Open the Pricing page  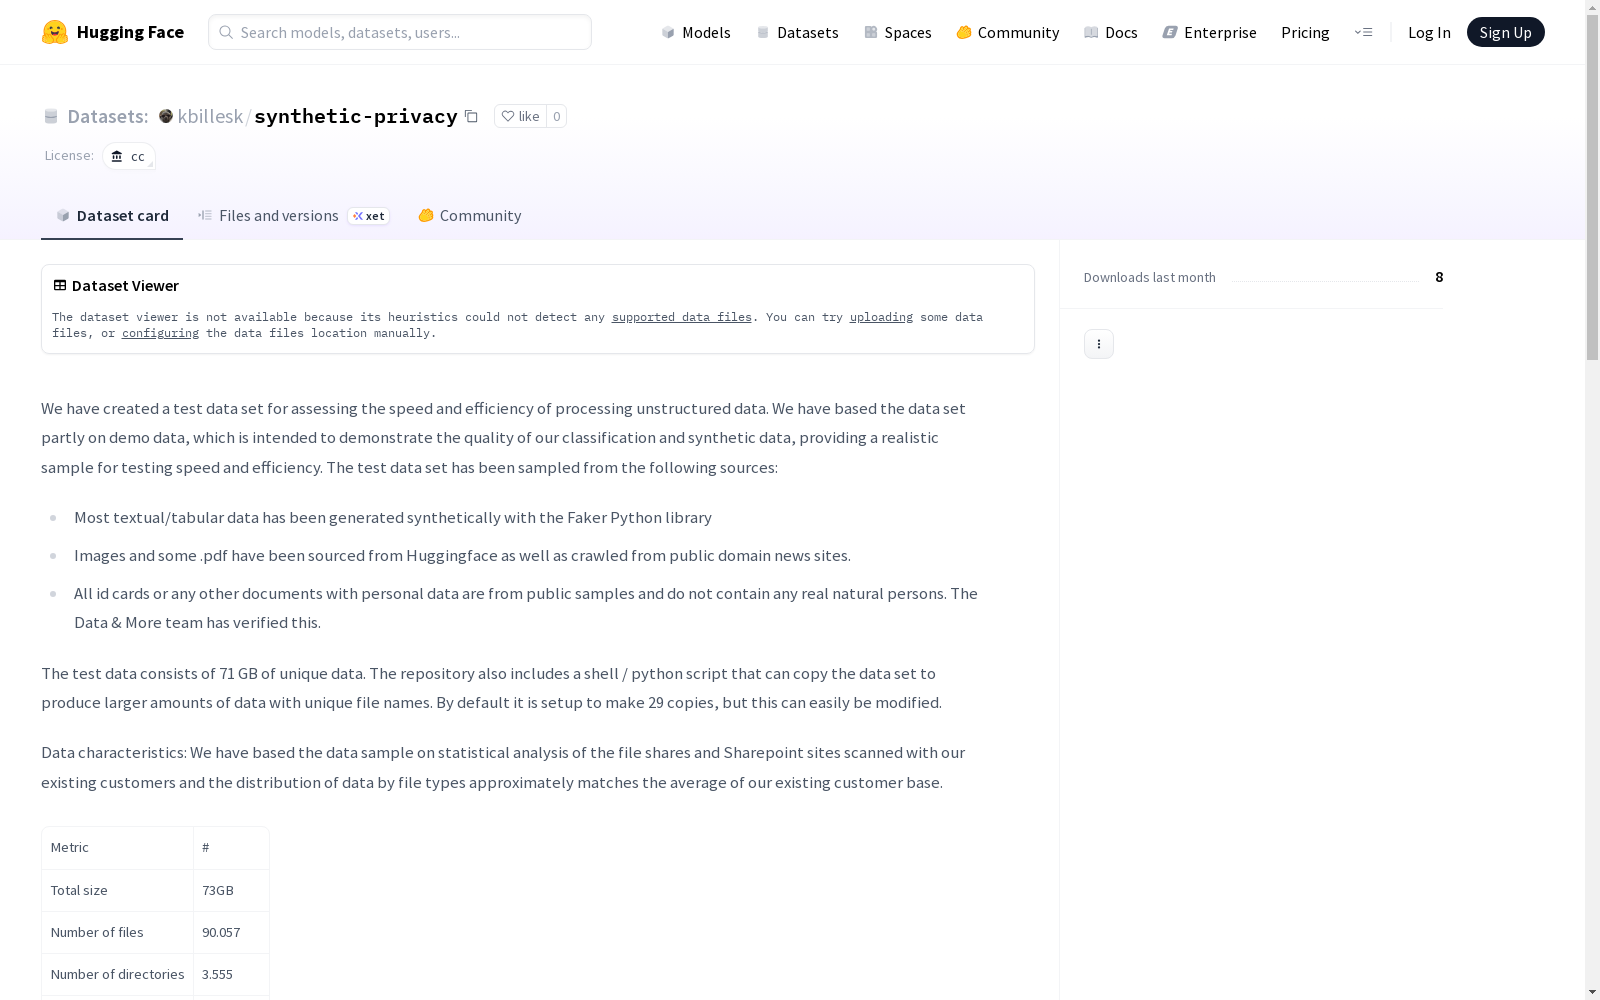[1305, 32]
